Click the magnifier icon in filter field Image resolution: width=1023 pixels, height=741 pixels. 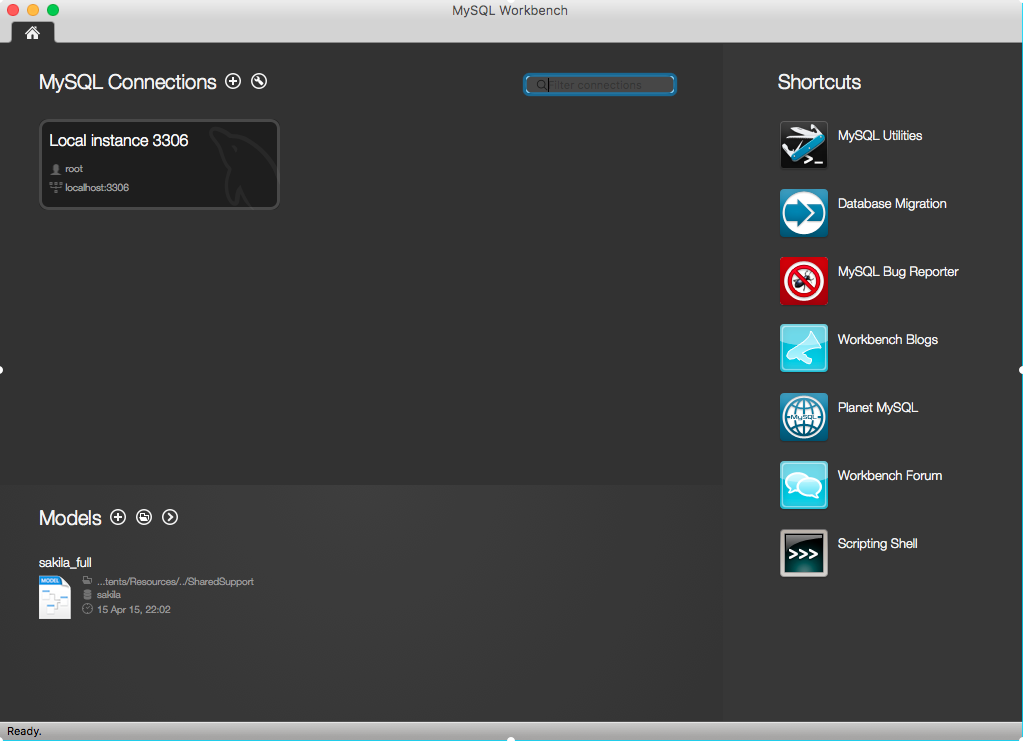(x=542, y=85)
